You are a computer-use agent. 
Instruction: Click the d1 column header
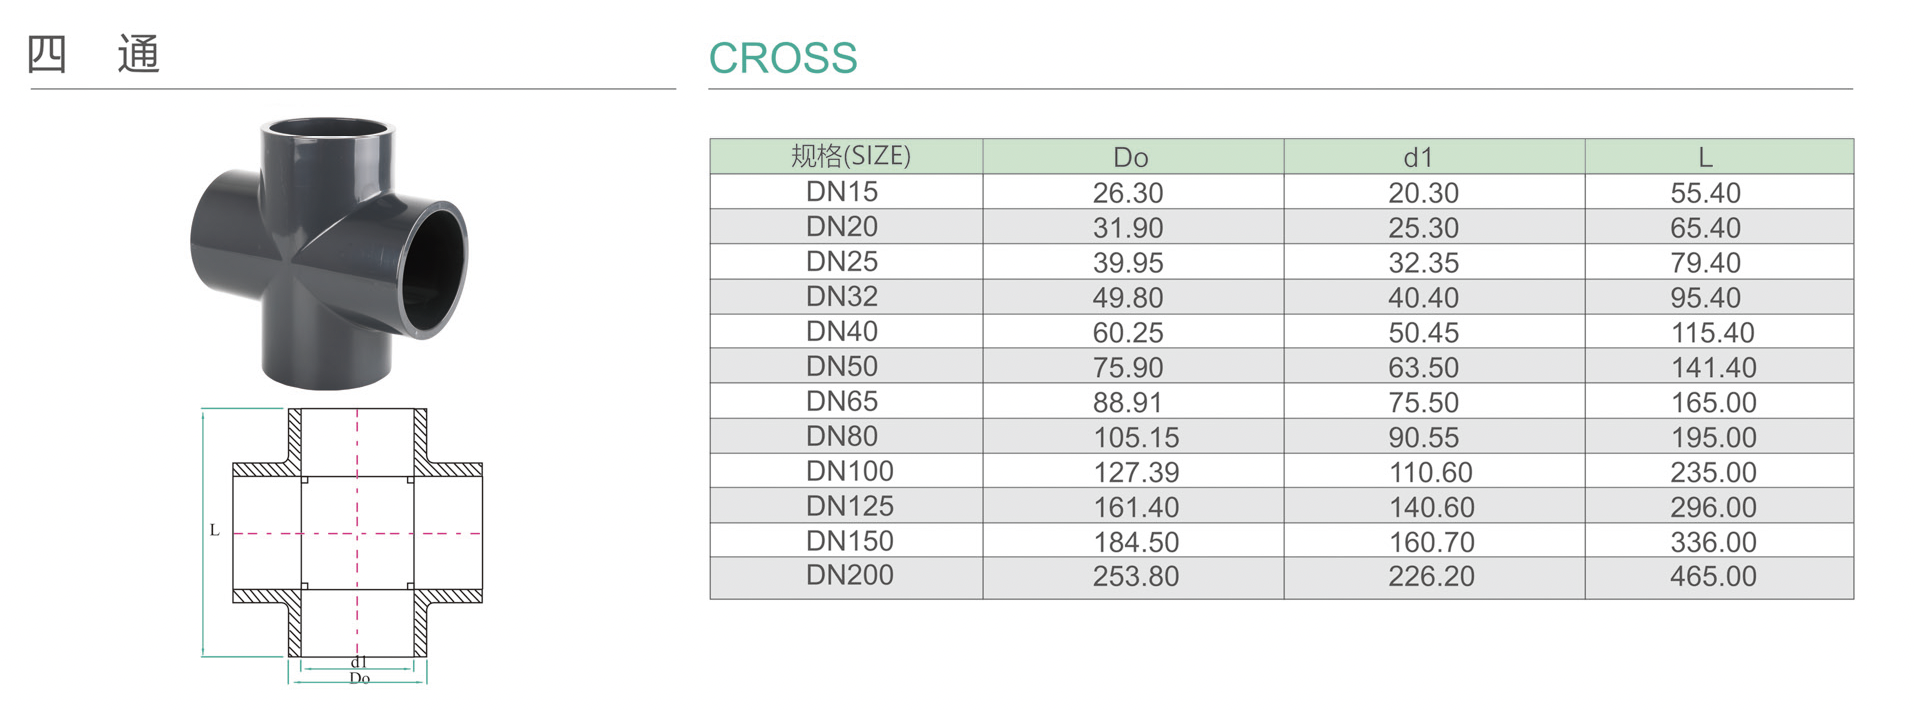(1418, 157)
